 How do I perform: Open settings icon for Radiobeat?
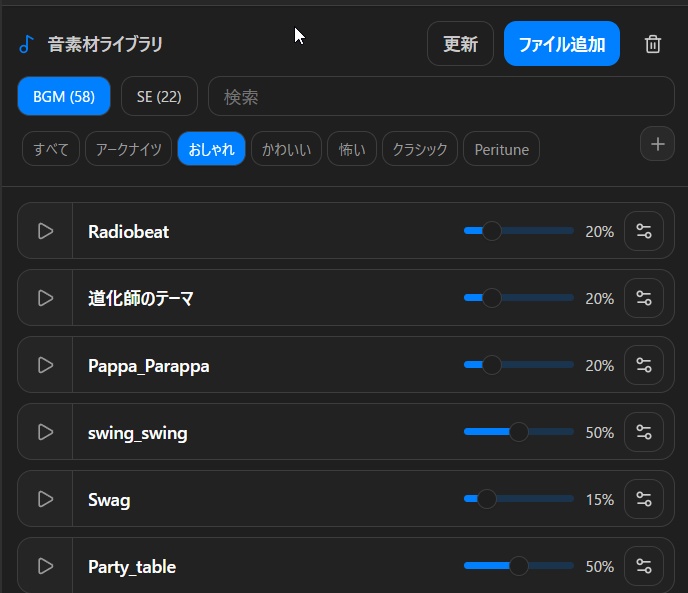coord(643,231)
